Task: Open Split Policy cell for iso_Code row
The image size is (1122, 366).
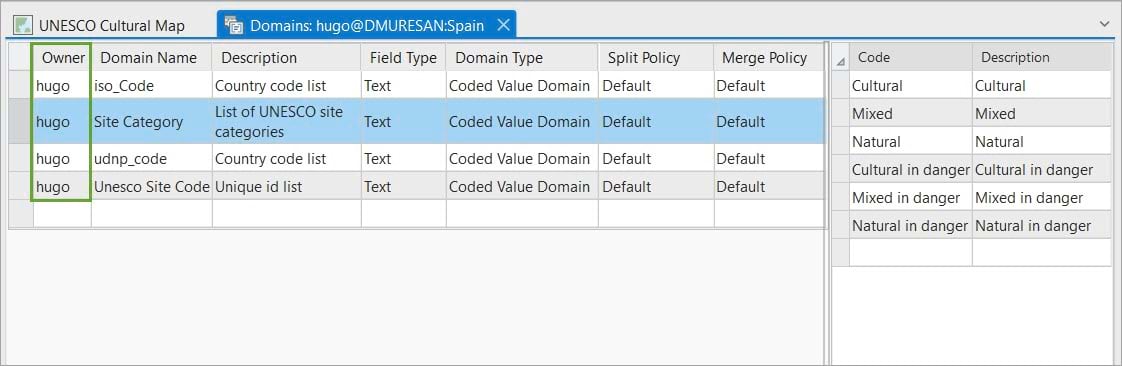Action: pos(656,85)
